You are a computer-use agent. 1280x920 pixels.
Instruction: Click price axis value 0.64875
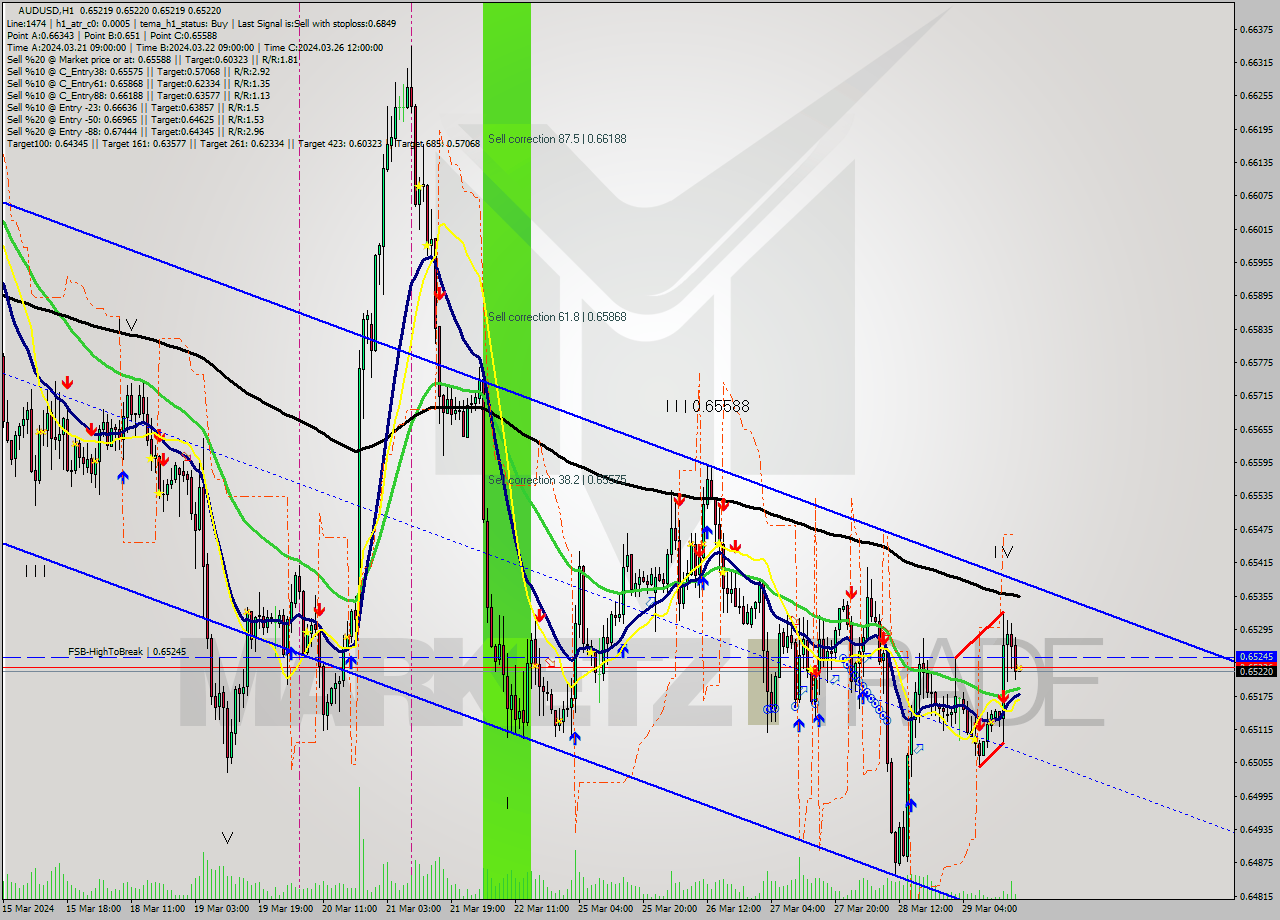(1256, 862)
